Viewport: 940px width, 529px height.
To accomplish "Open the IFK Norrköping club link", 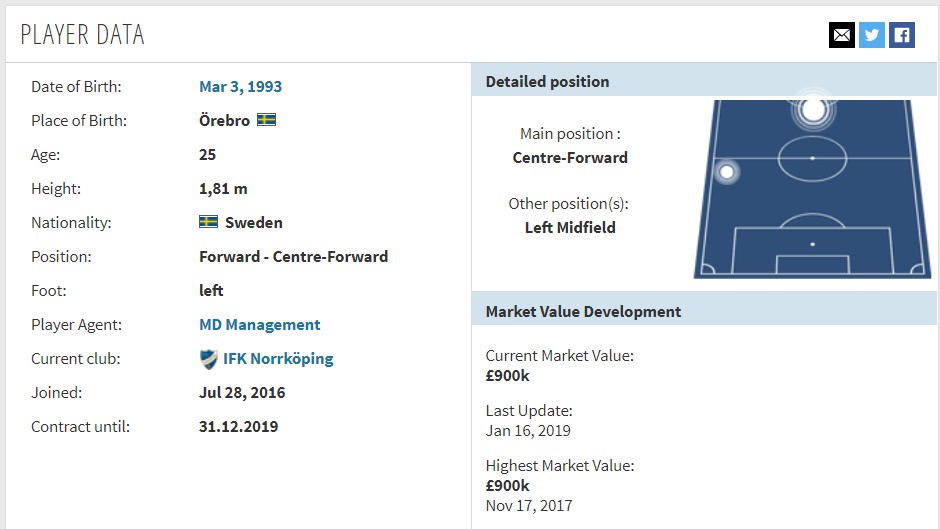I will point(278,359).
